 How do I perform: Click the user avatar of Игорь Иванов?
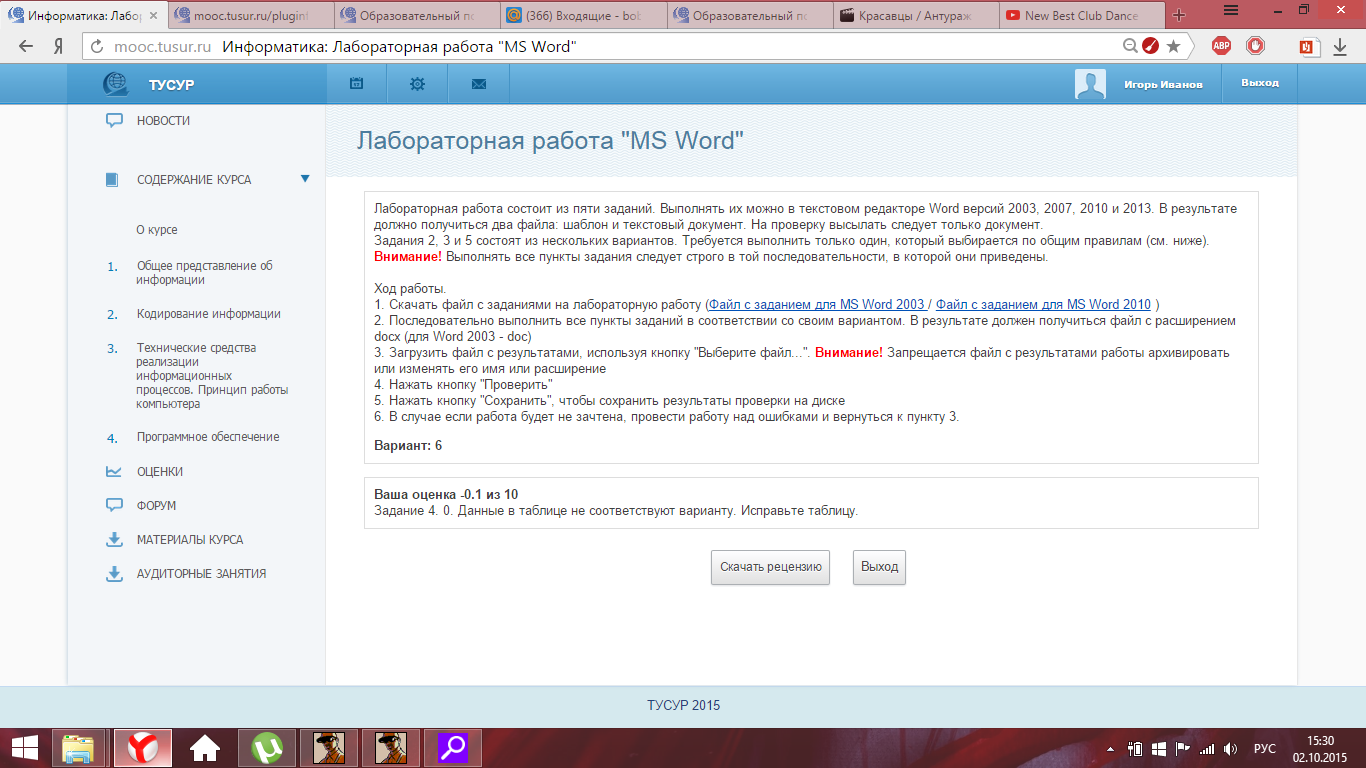click(1090, 84)
